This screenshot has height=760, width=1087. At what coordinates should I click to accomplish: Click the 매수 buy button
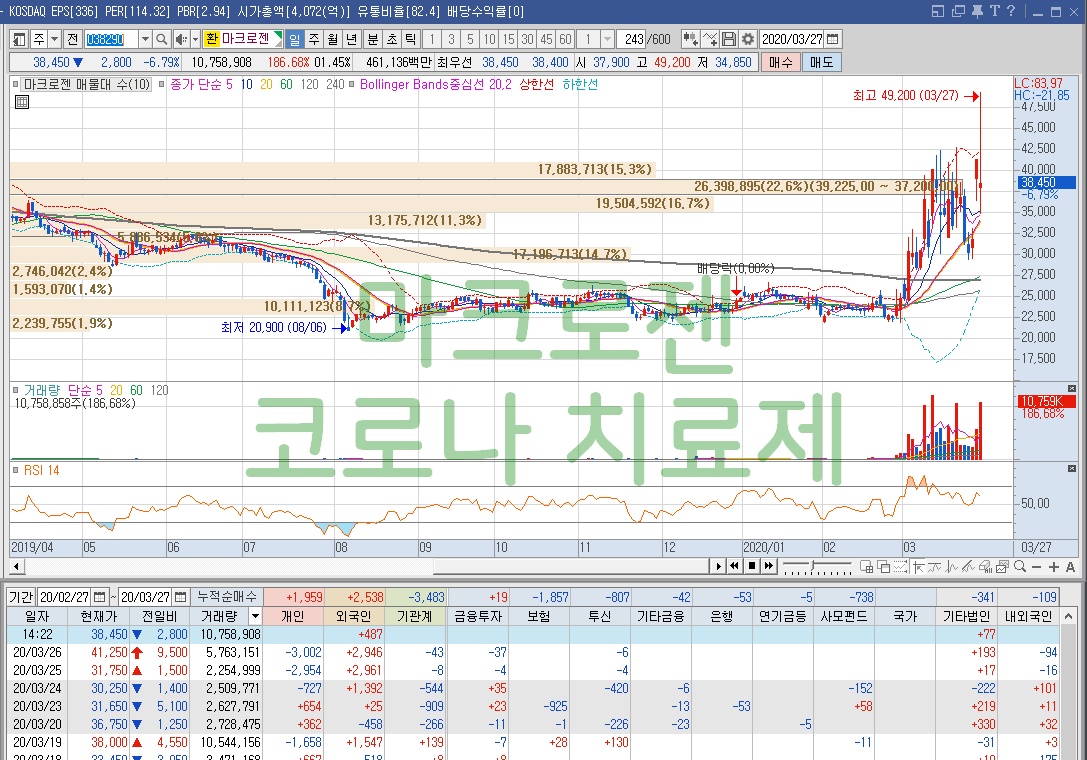coord(781,62)
